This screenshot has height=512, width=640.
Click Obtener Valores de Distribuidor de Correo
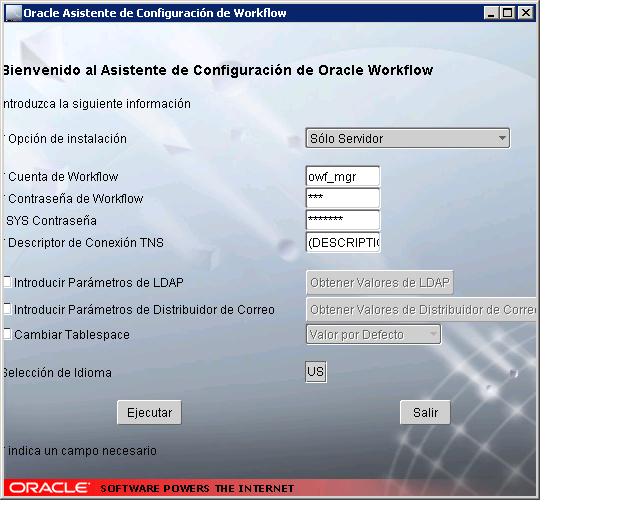tap(421, 309)
